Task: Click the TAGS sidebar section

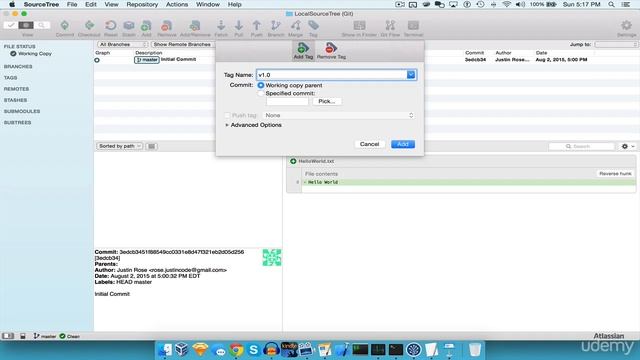Action: (x=11, y=78)
